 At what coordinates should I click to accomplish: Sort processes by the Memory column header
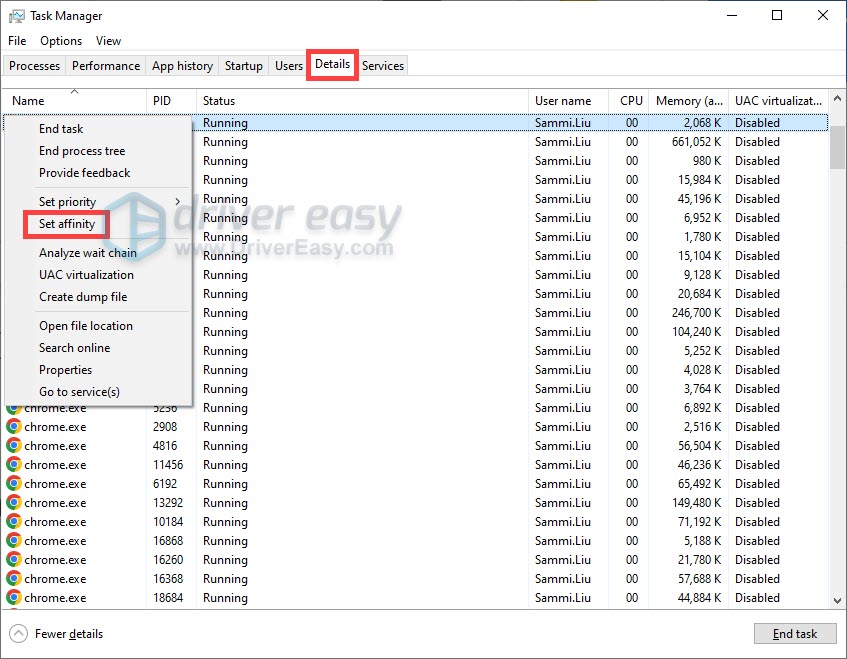point(689,101)
